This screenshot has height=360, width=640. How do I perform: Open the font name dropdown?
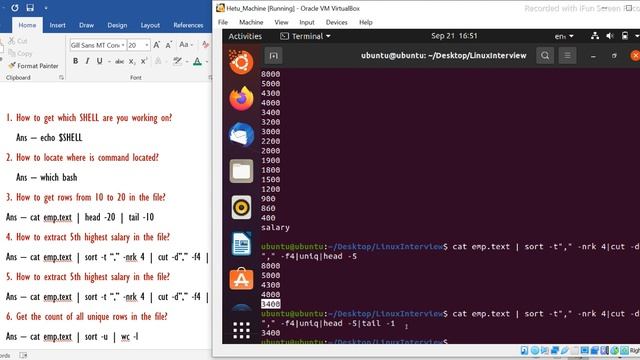[x=123, y=45]
